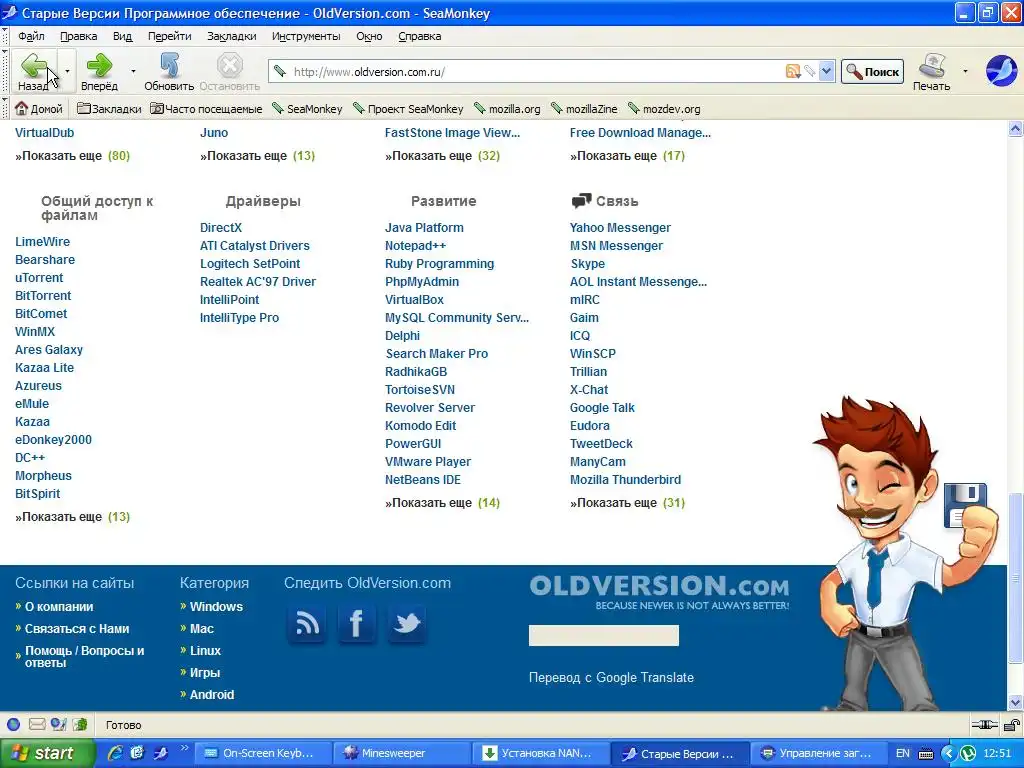Open the Android category footer link
The width and height of the screenshot is (1024, 768).
coord(212,695)
